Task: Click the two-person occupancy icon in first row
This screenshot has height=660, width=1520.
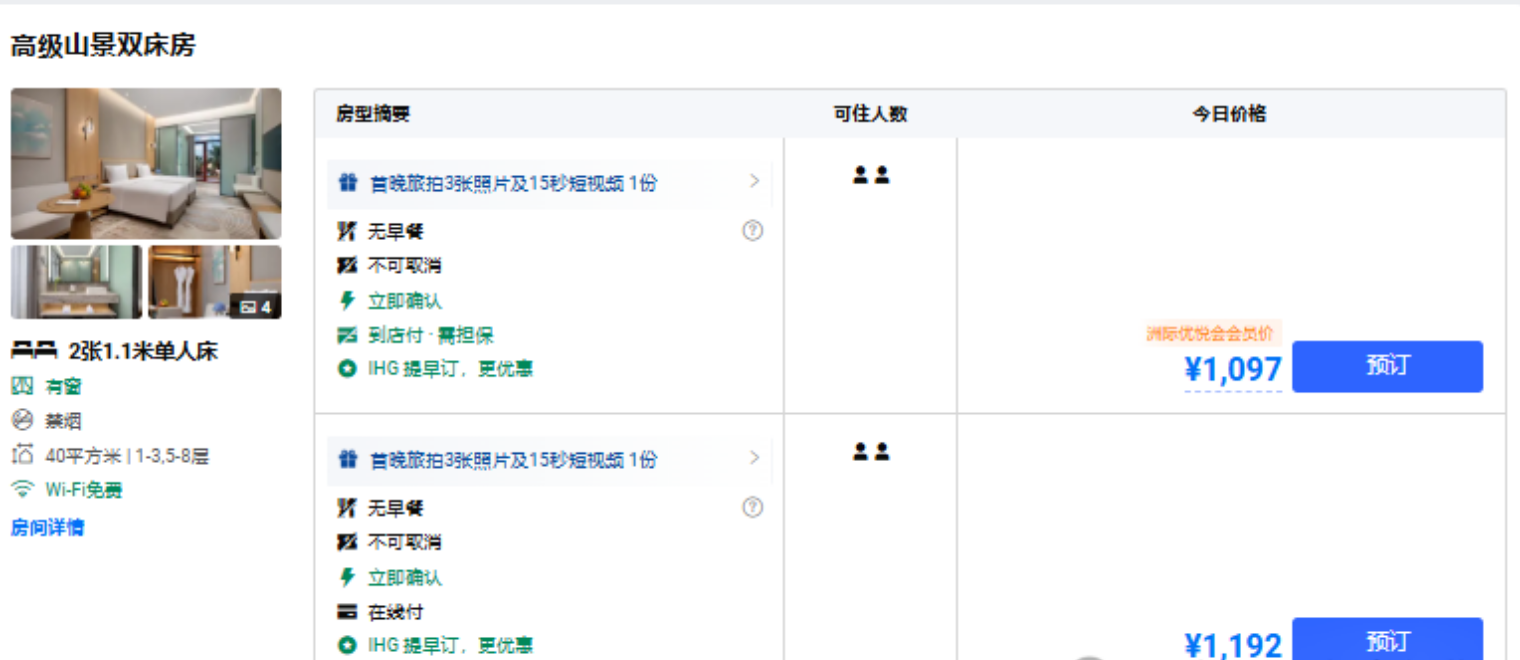Action: [x=871, y=176]
